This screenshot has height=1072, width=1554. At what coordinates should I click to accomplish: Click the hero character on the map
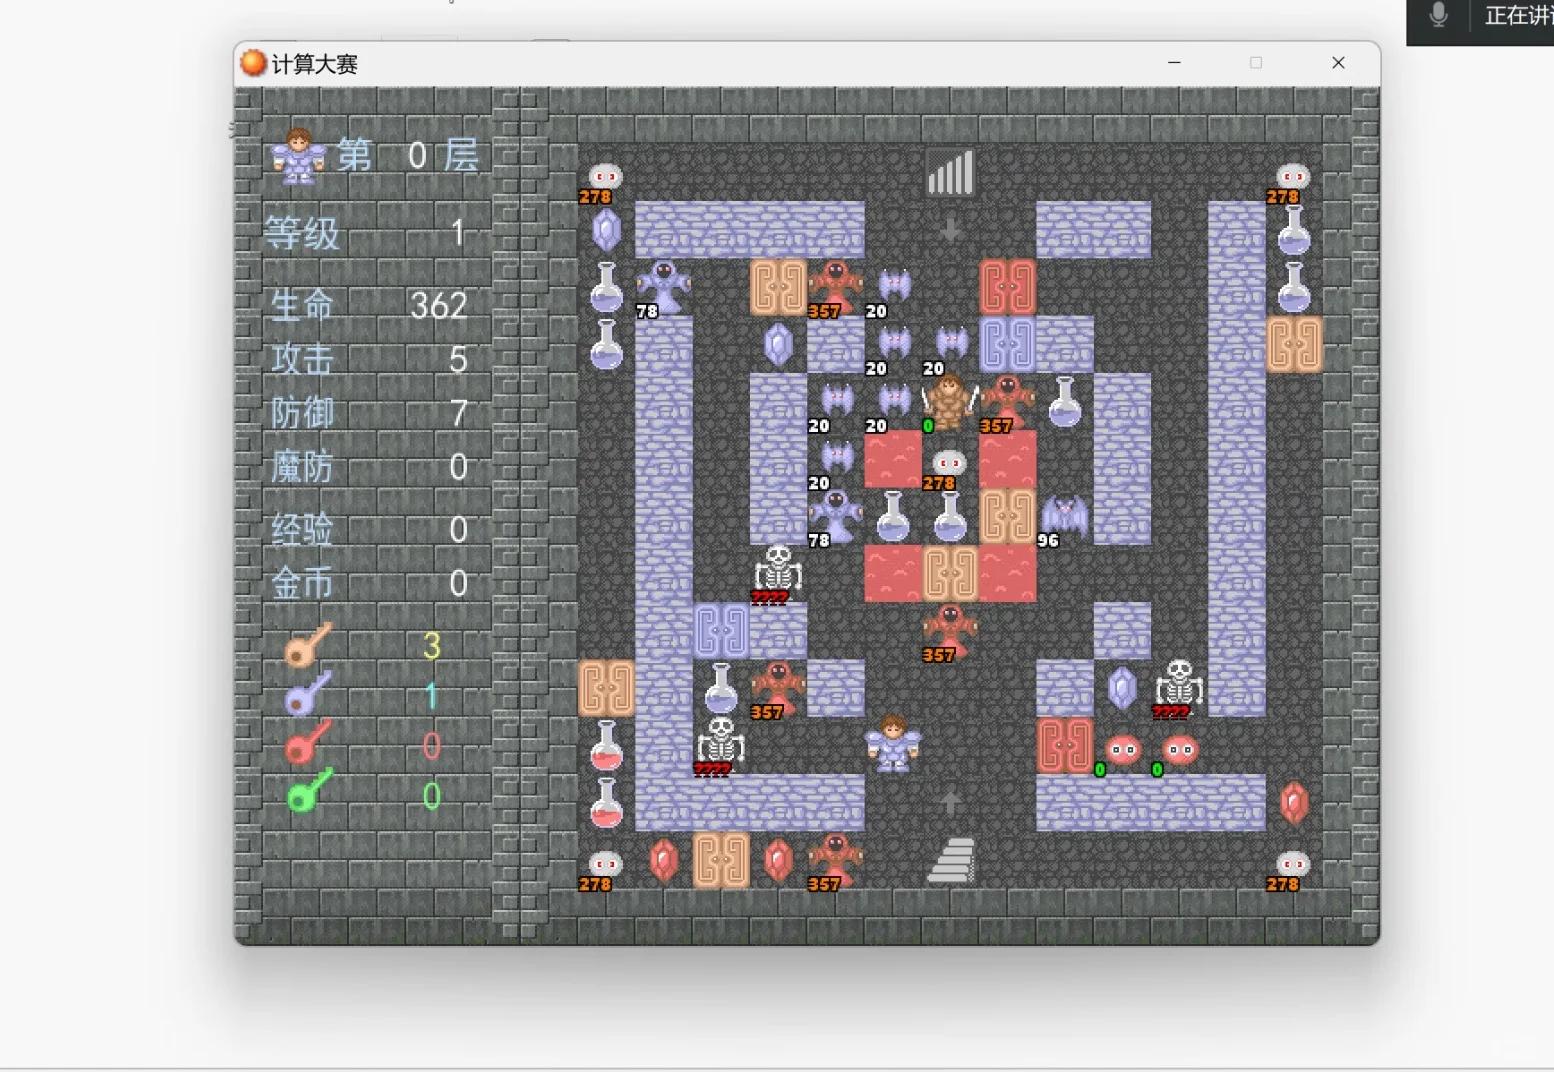click(x=892, y=745)
